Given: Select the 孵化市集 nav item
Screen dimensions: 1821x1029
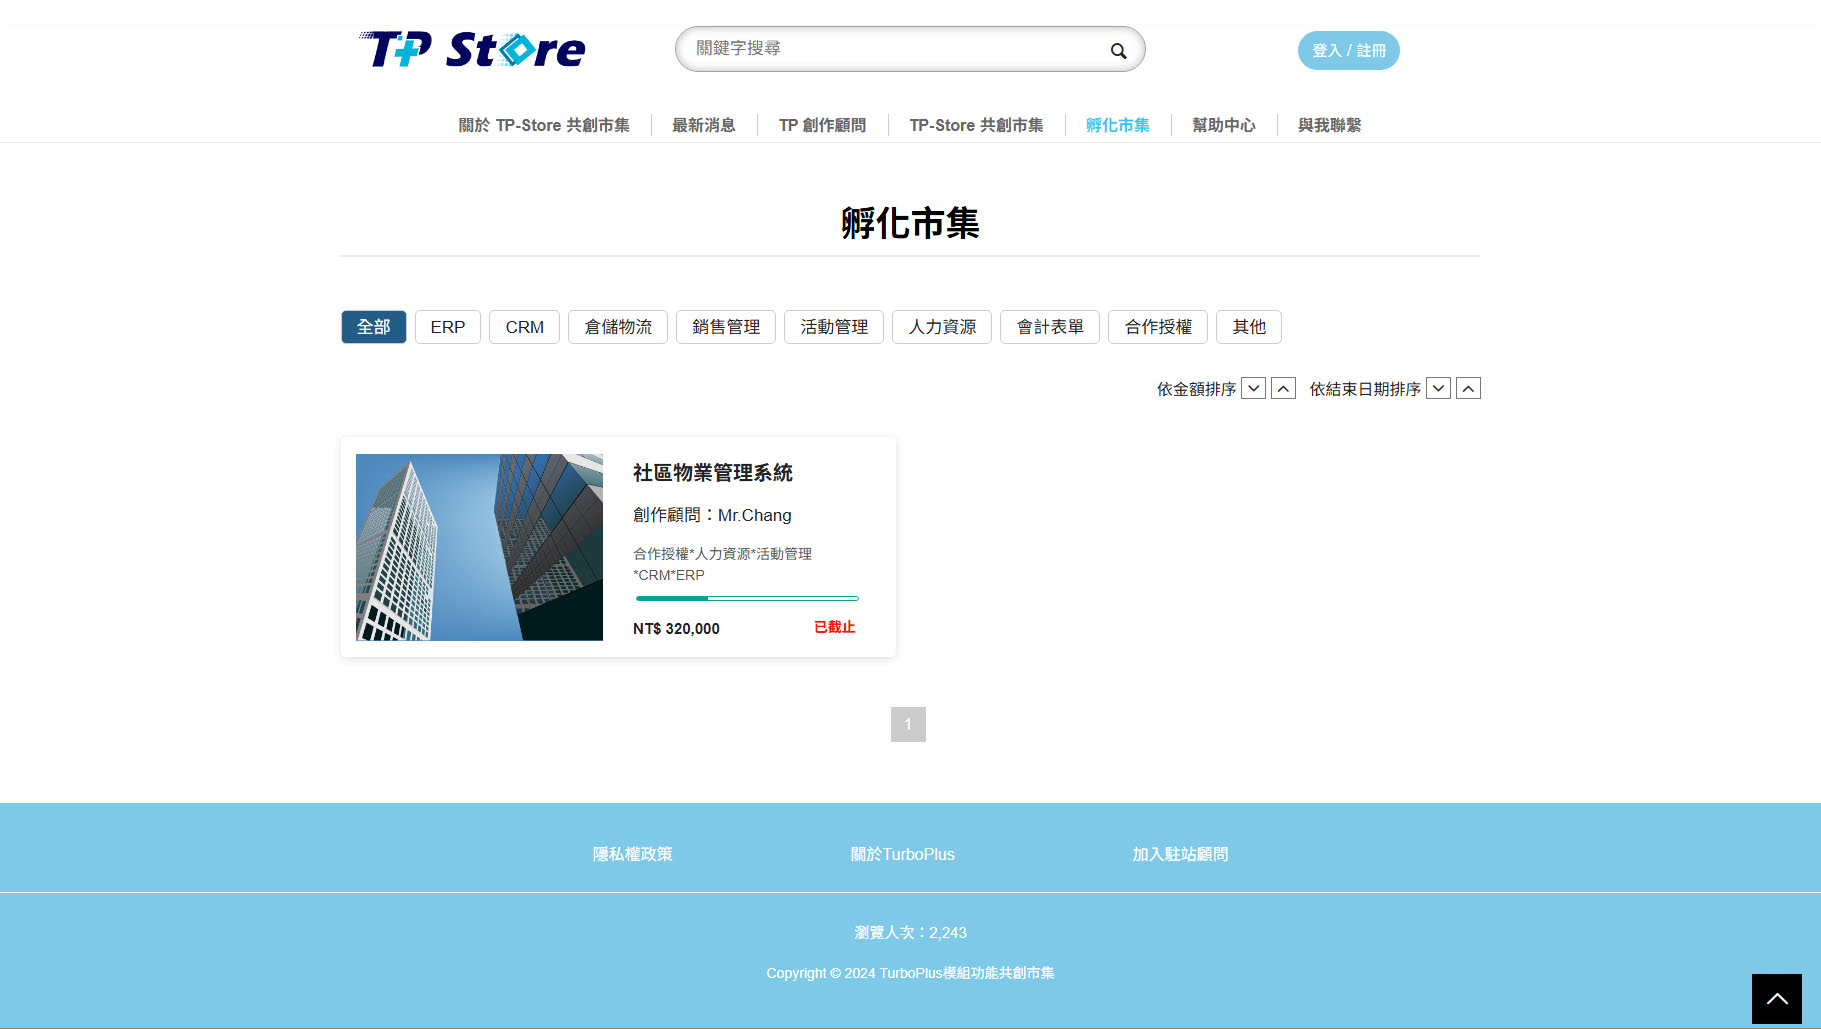Looking at the screenshot, I should coord(1117,125).
